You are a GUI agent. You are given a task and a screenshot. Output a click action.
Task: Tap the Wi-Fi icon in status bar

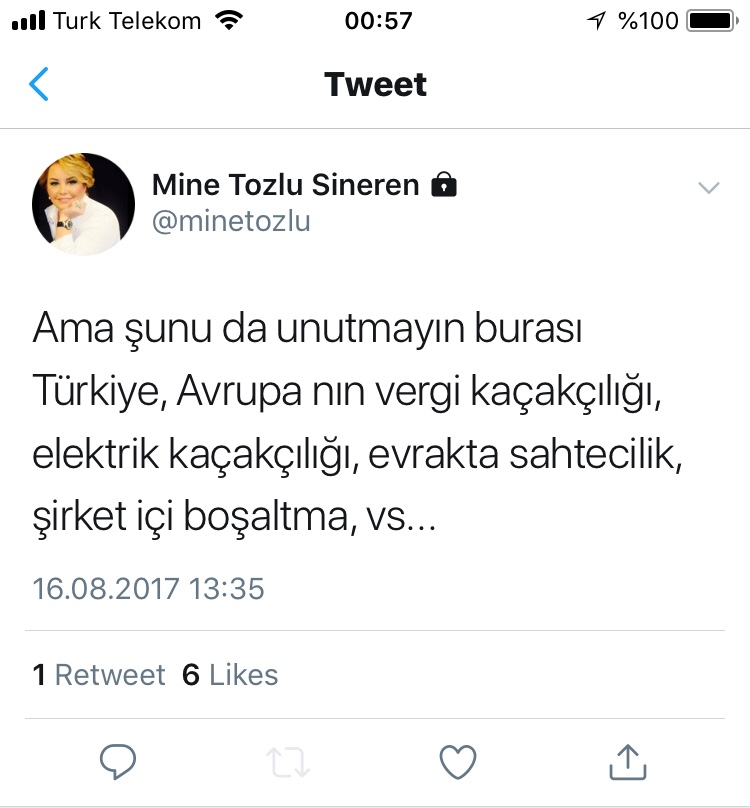coord(229,21)
